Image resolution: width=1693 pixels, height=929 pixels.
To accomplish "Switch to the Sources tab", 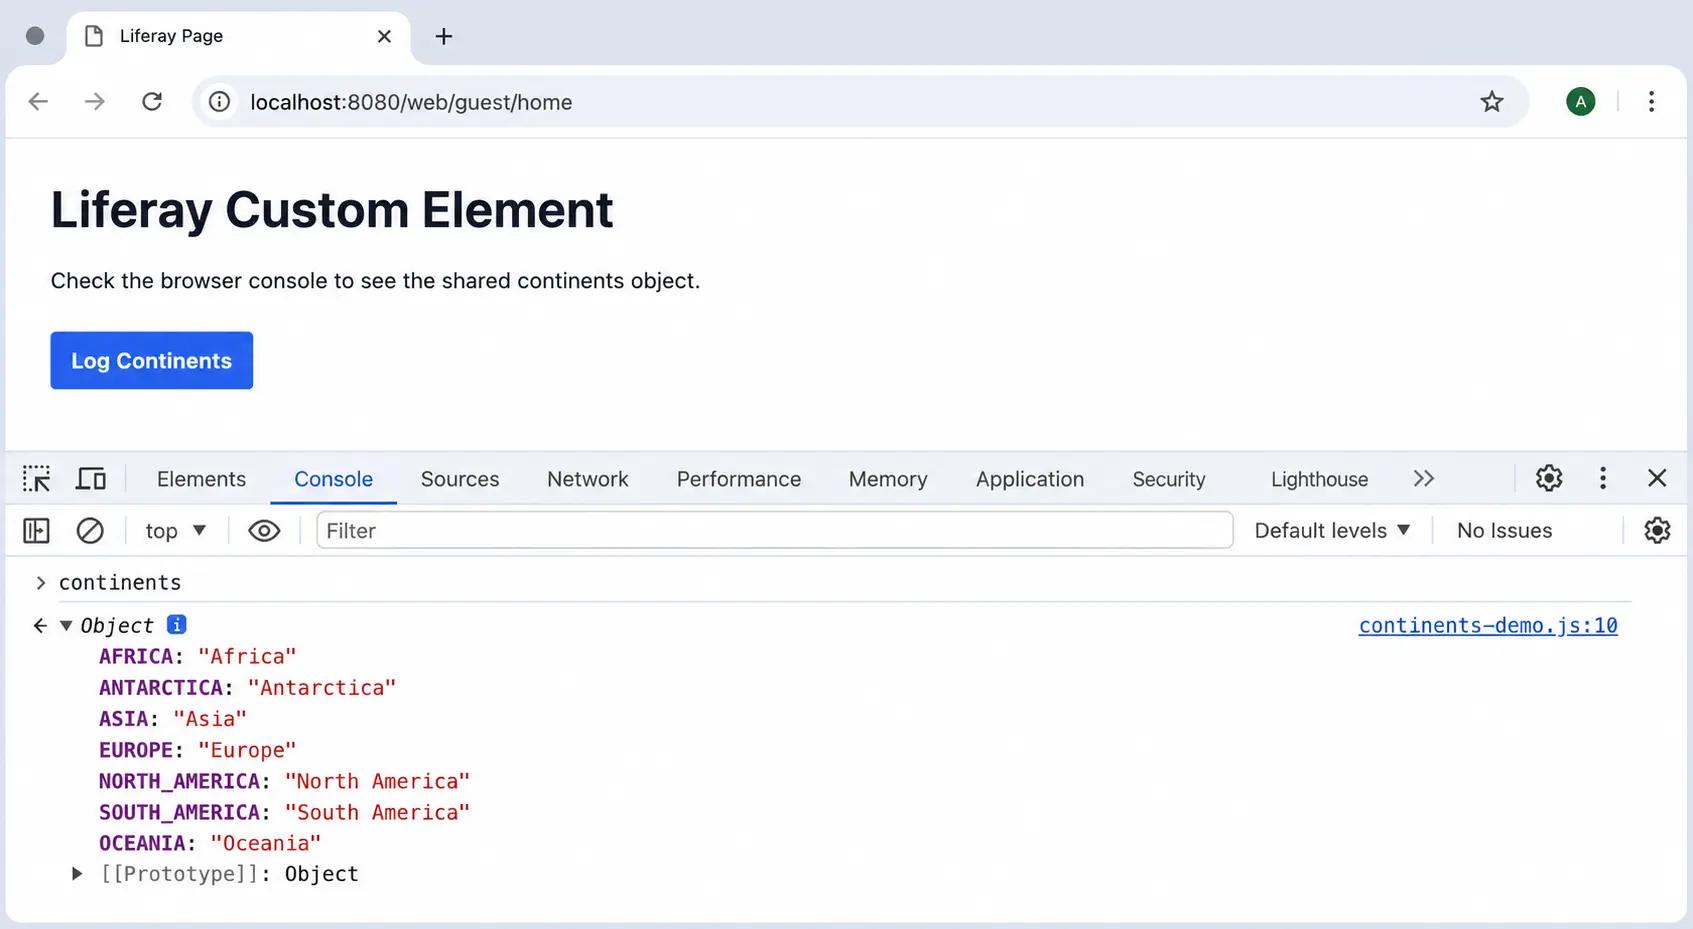I will [x=460, y=479].
